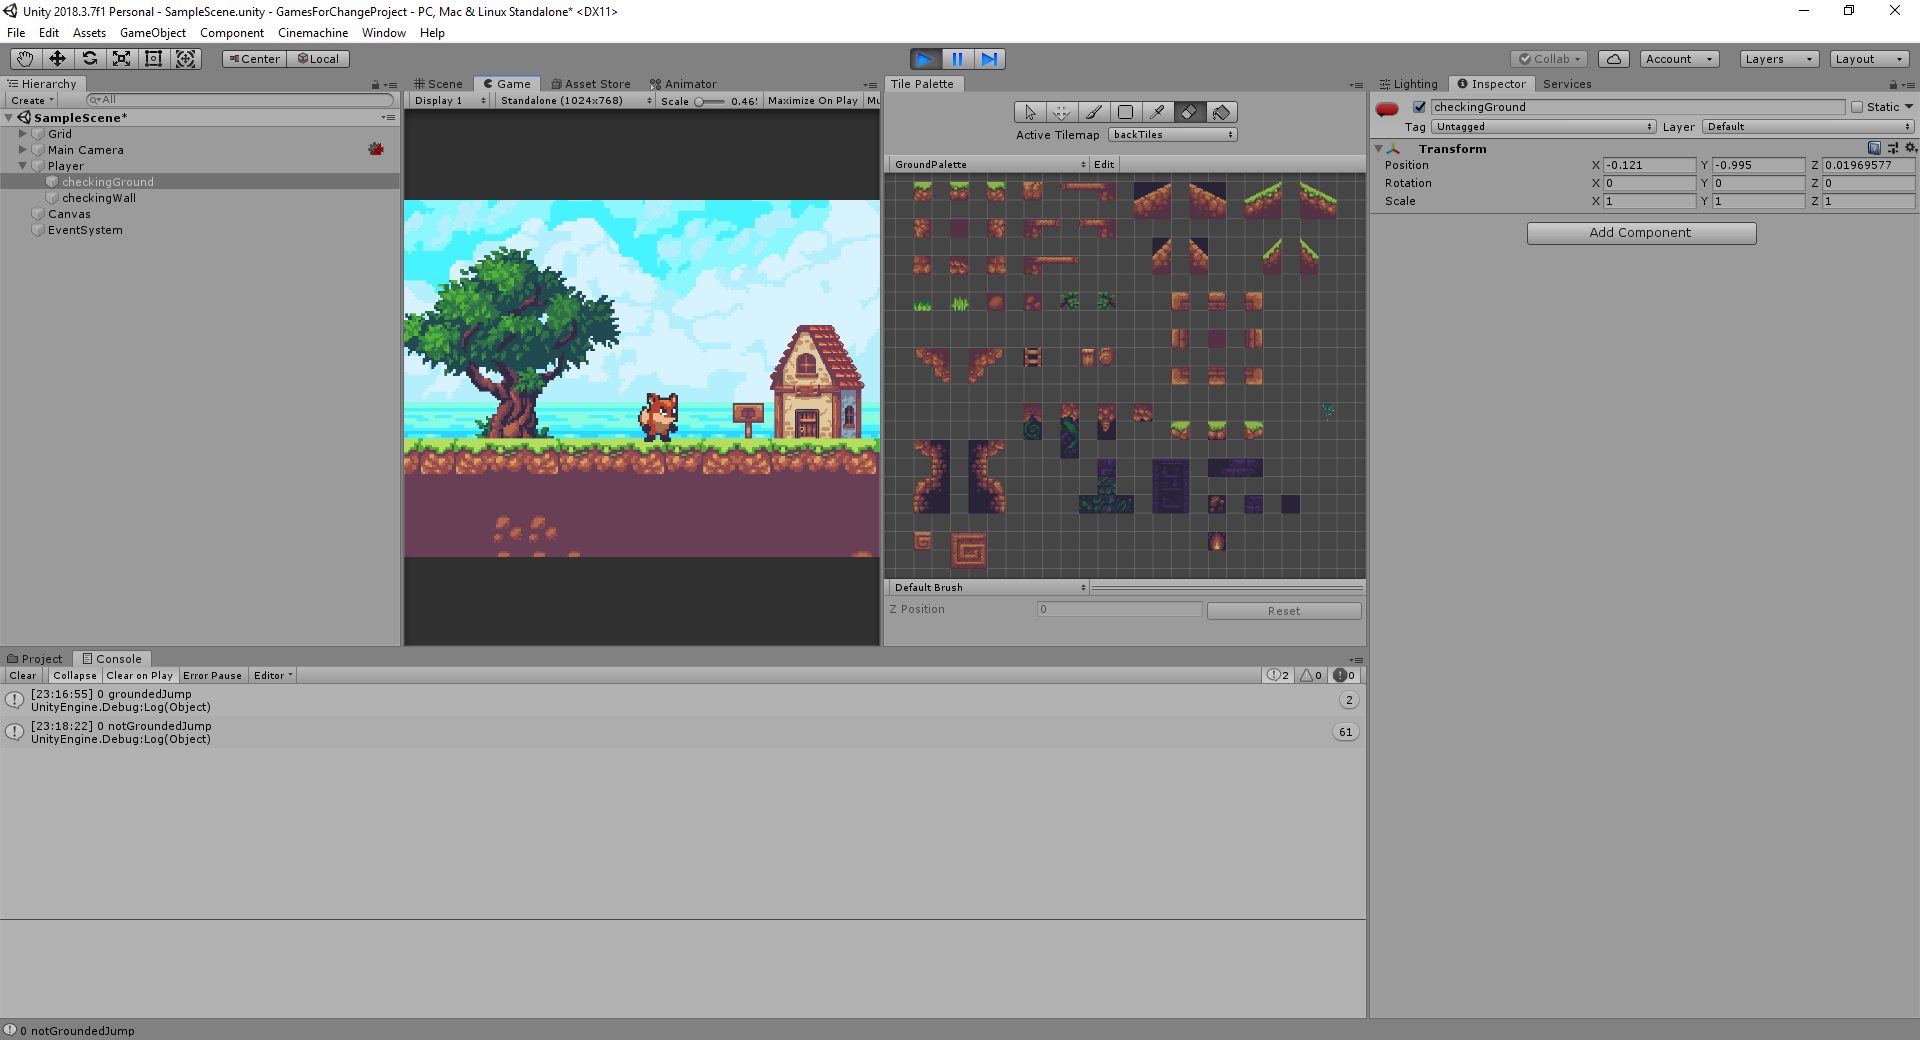Choose the Flood fill bucket tool in Tile Palette
Screen dimensions: 1920x1040
(1222, 112)
